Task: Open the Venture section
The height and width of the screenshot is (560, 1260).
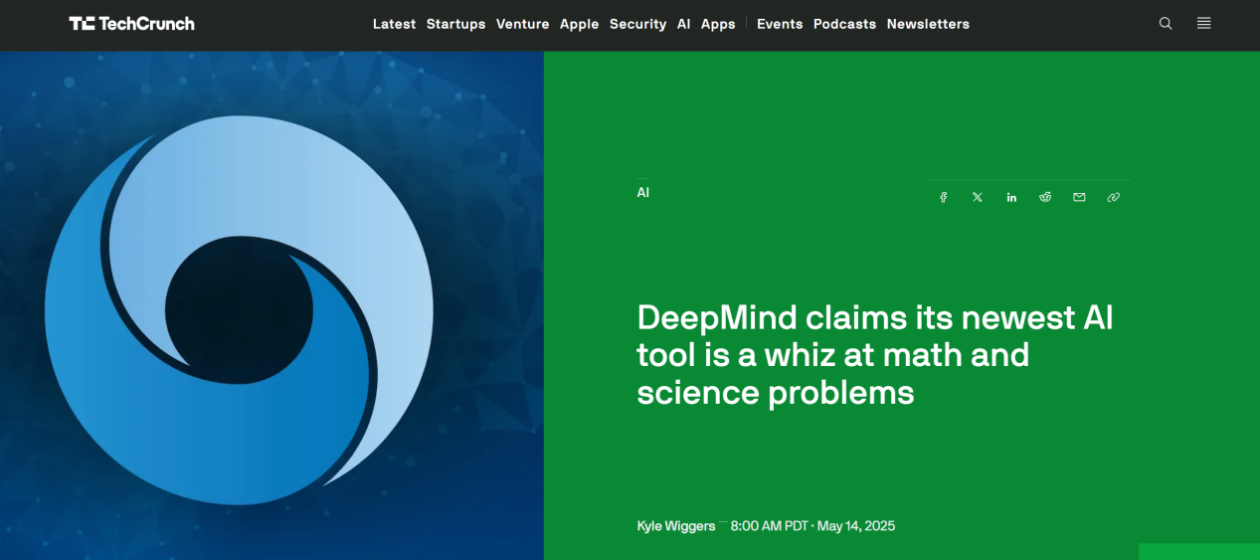Action: [x=523, y=24]
